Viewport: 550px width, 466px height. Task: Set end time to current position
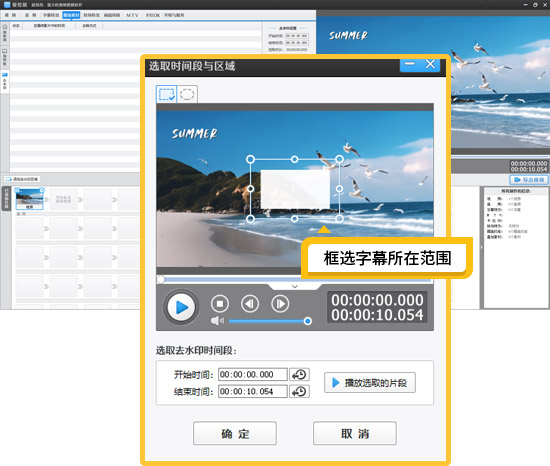(x=299, y=391)
